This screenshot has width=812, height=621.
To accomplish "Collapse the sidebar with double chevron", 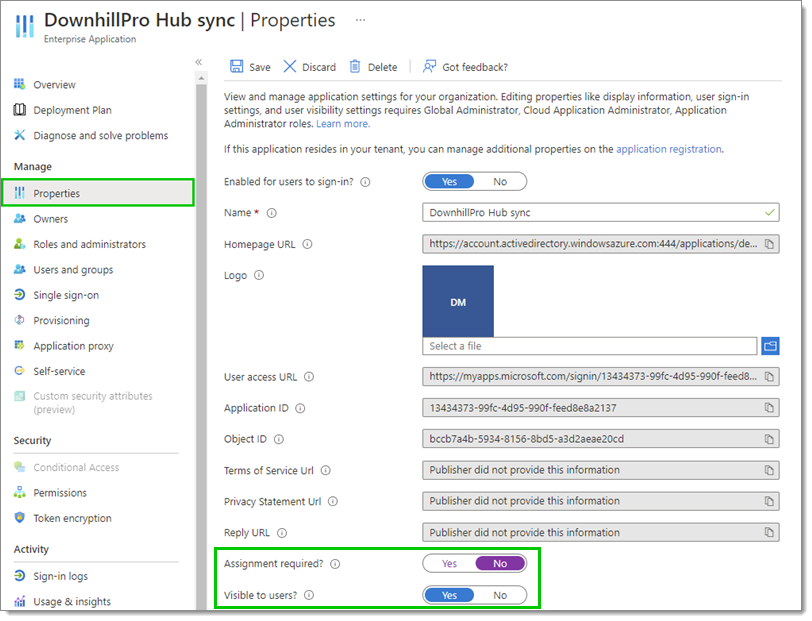I will [x=199, y=62].
